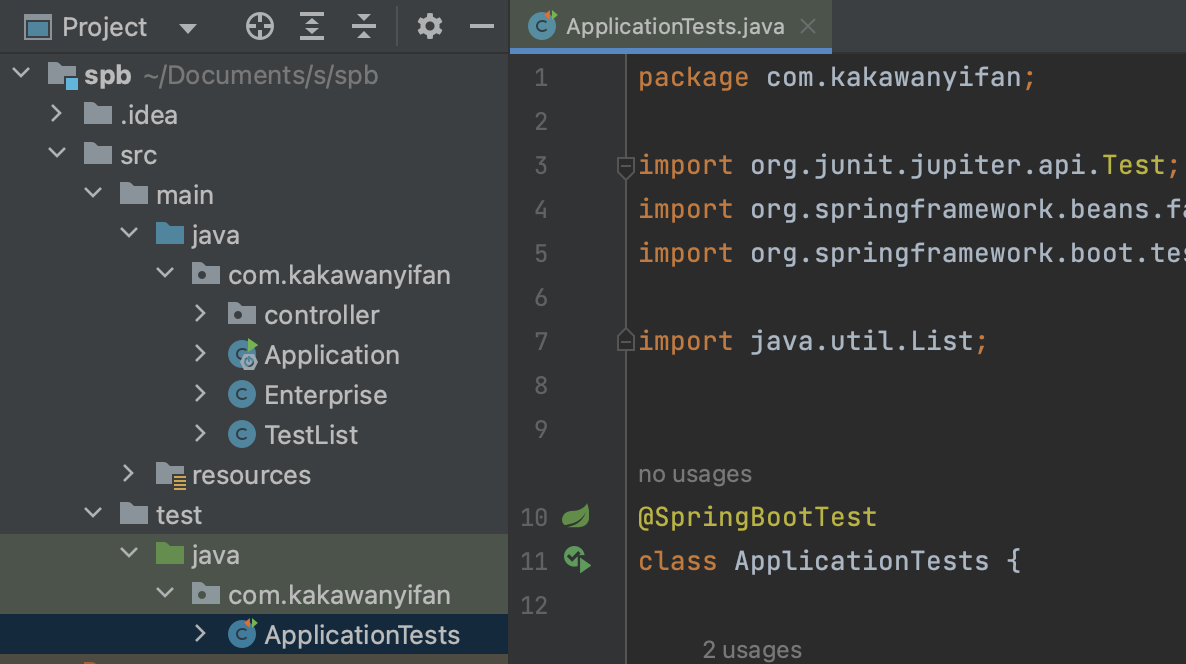Image resolution: width=1186 pixels, height=664 pixels.
Task: Select Enterprise class in tree
Action: pyautogui.click(x=325, y=395)
